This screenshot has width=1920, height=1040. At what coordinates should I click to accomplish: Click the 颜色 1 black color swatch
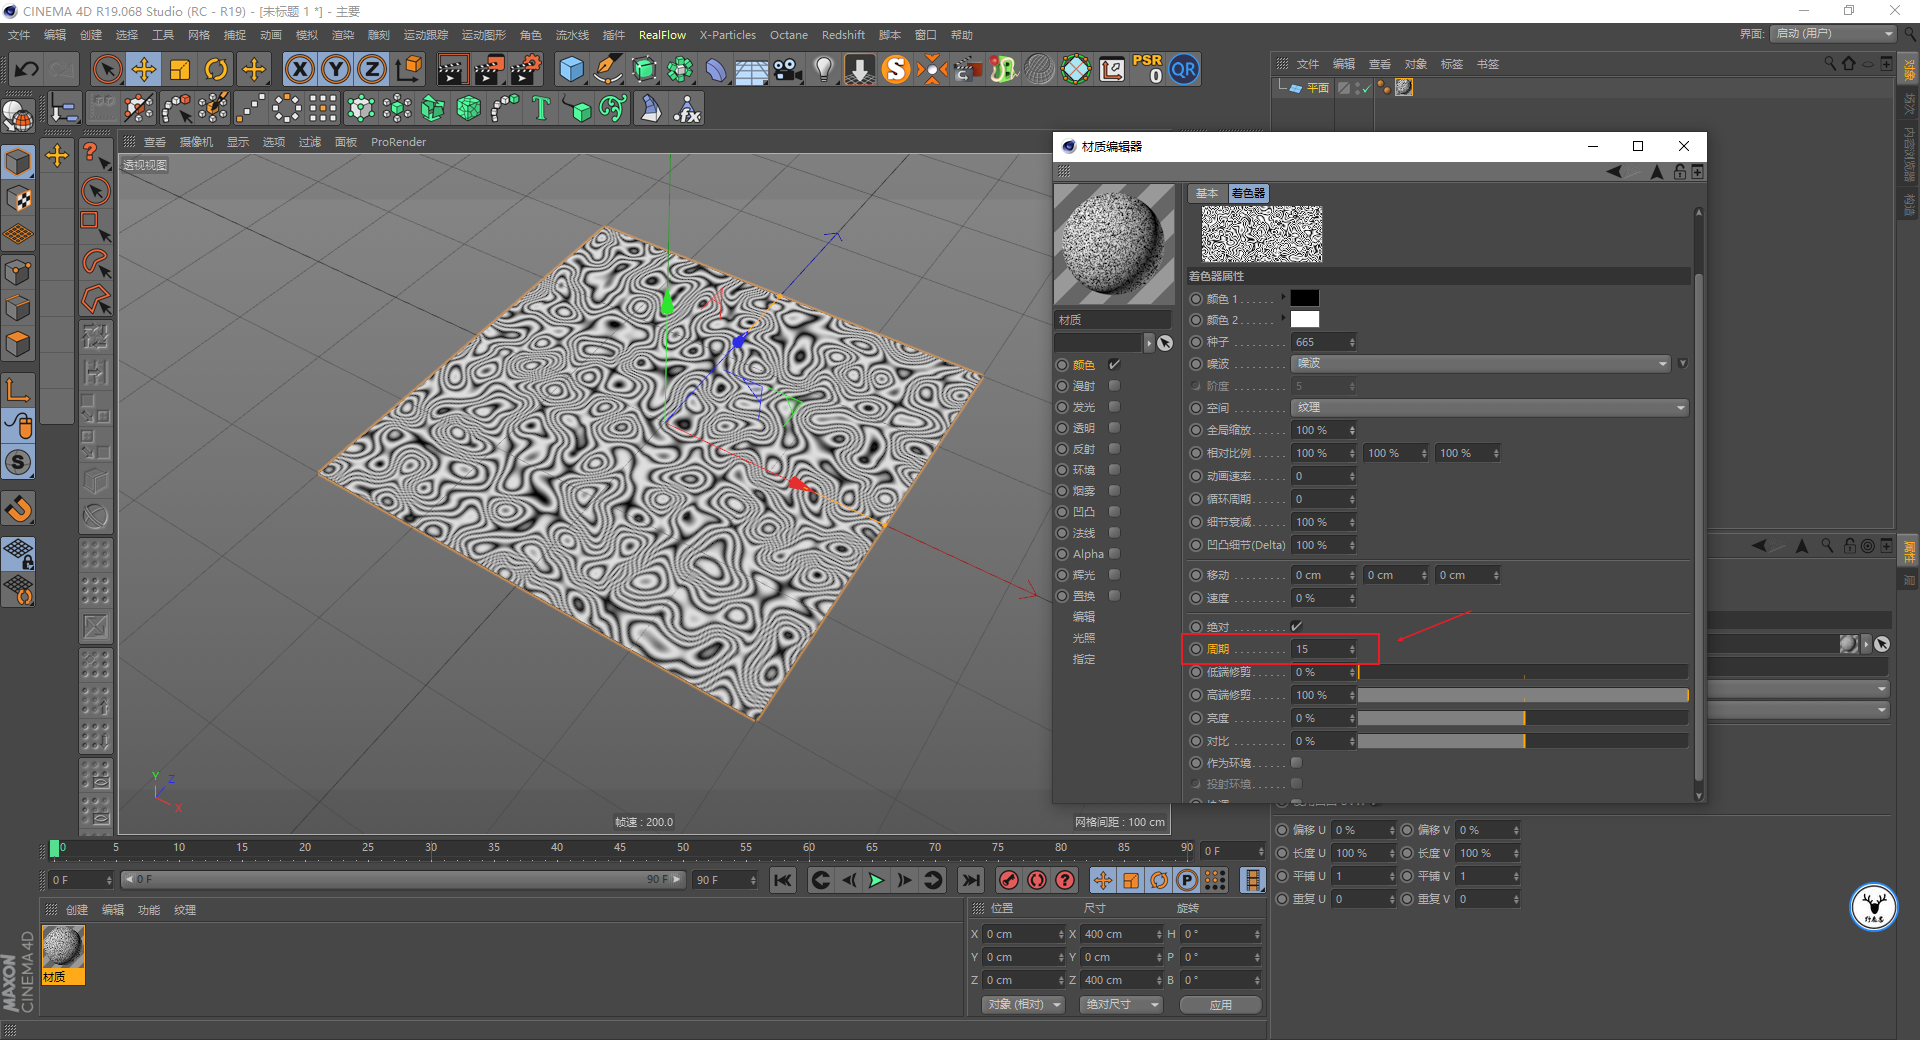point(1304,298)
